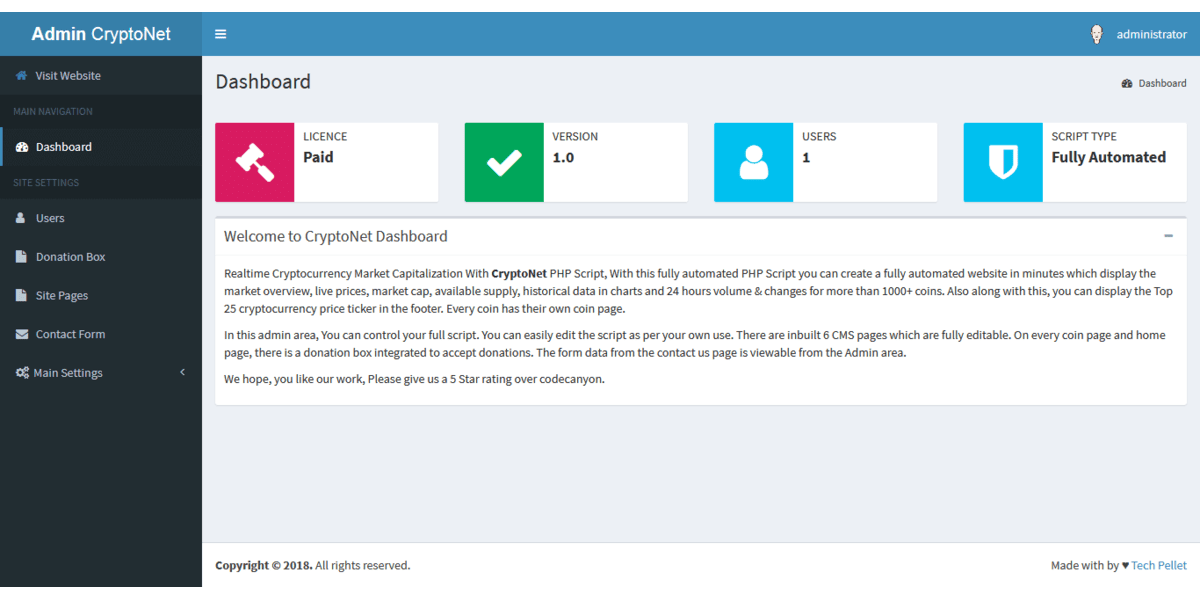Click the breadcrumb dashboard gauge icon
The height and width of the screenshot is (600, 1200).
pyautogui.click(x=1127, y=84)
